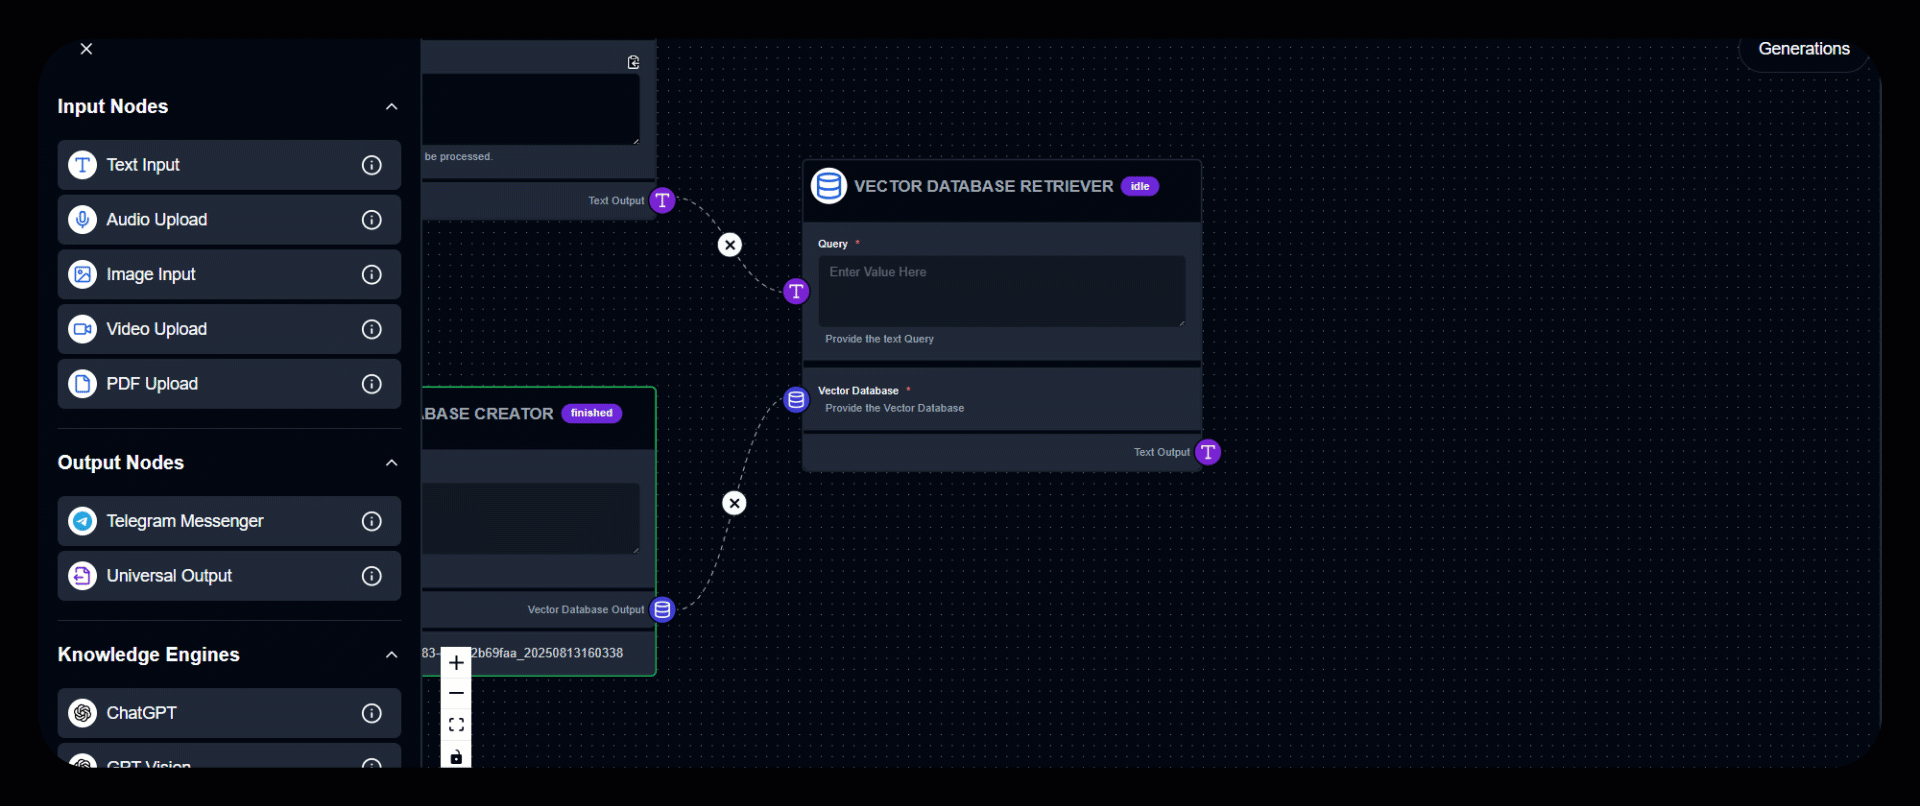Image resolution: width=1920 pixels, height=806 pixels.
Task: Click the info icon beside PDF Upload
Action: 371,384
